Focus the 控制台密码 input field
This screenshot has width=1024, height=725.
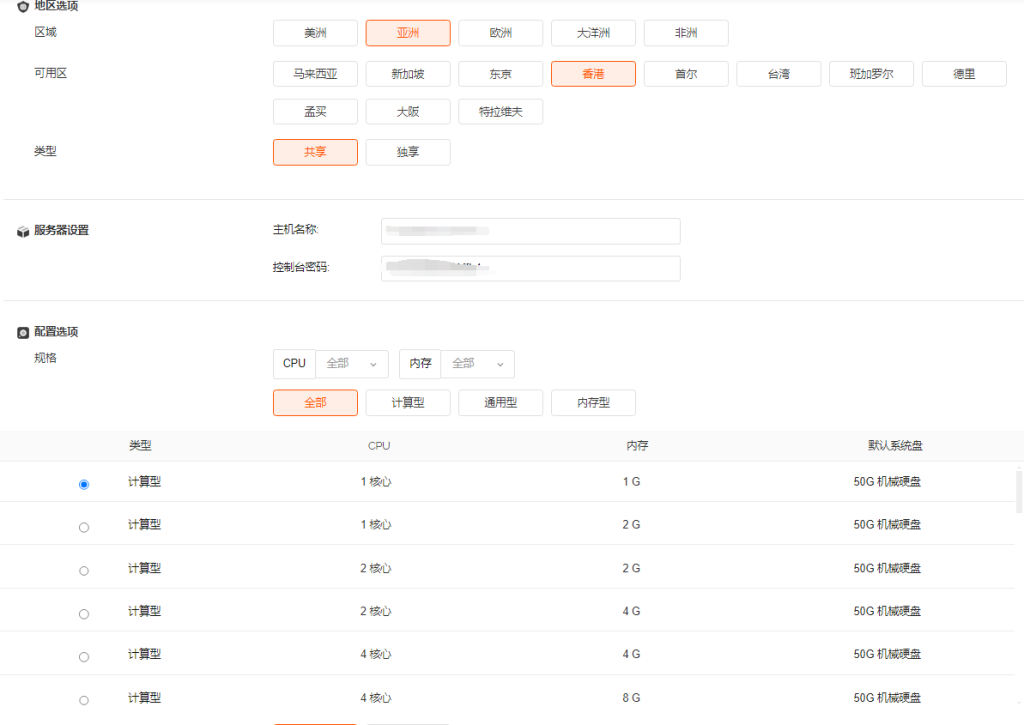click(x=530, y=268)
